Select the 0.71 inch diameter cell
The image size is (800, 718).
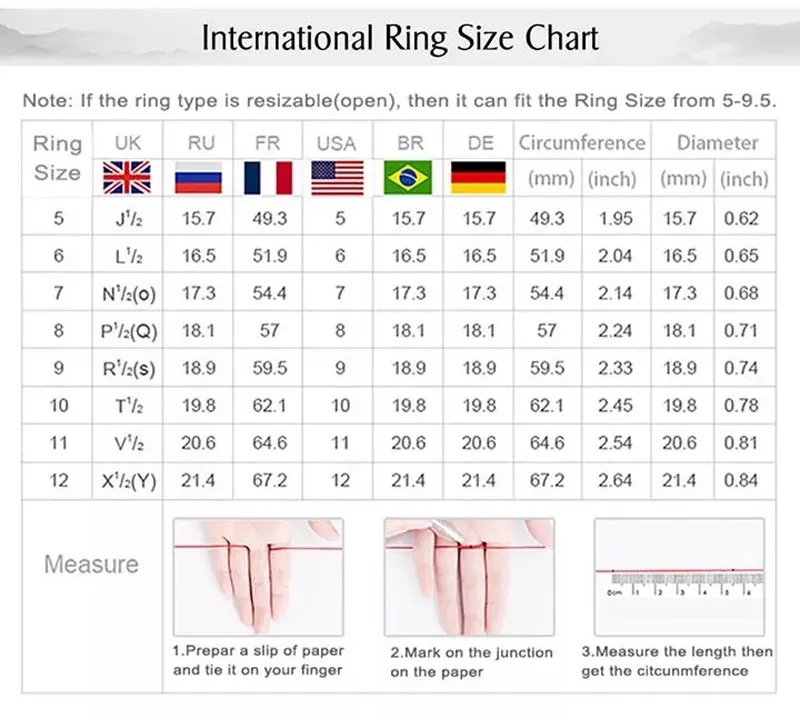tap(741, 331)
